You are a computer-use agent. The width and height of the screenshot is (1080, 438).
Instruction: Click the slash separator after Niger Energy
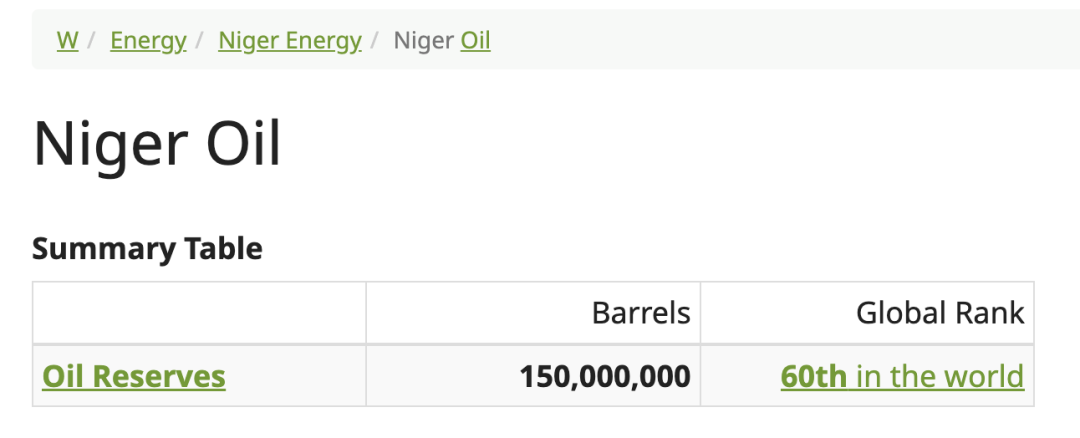tap(375, 41)
